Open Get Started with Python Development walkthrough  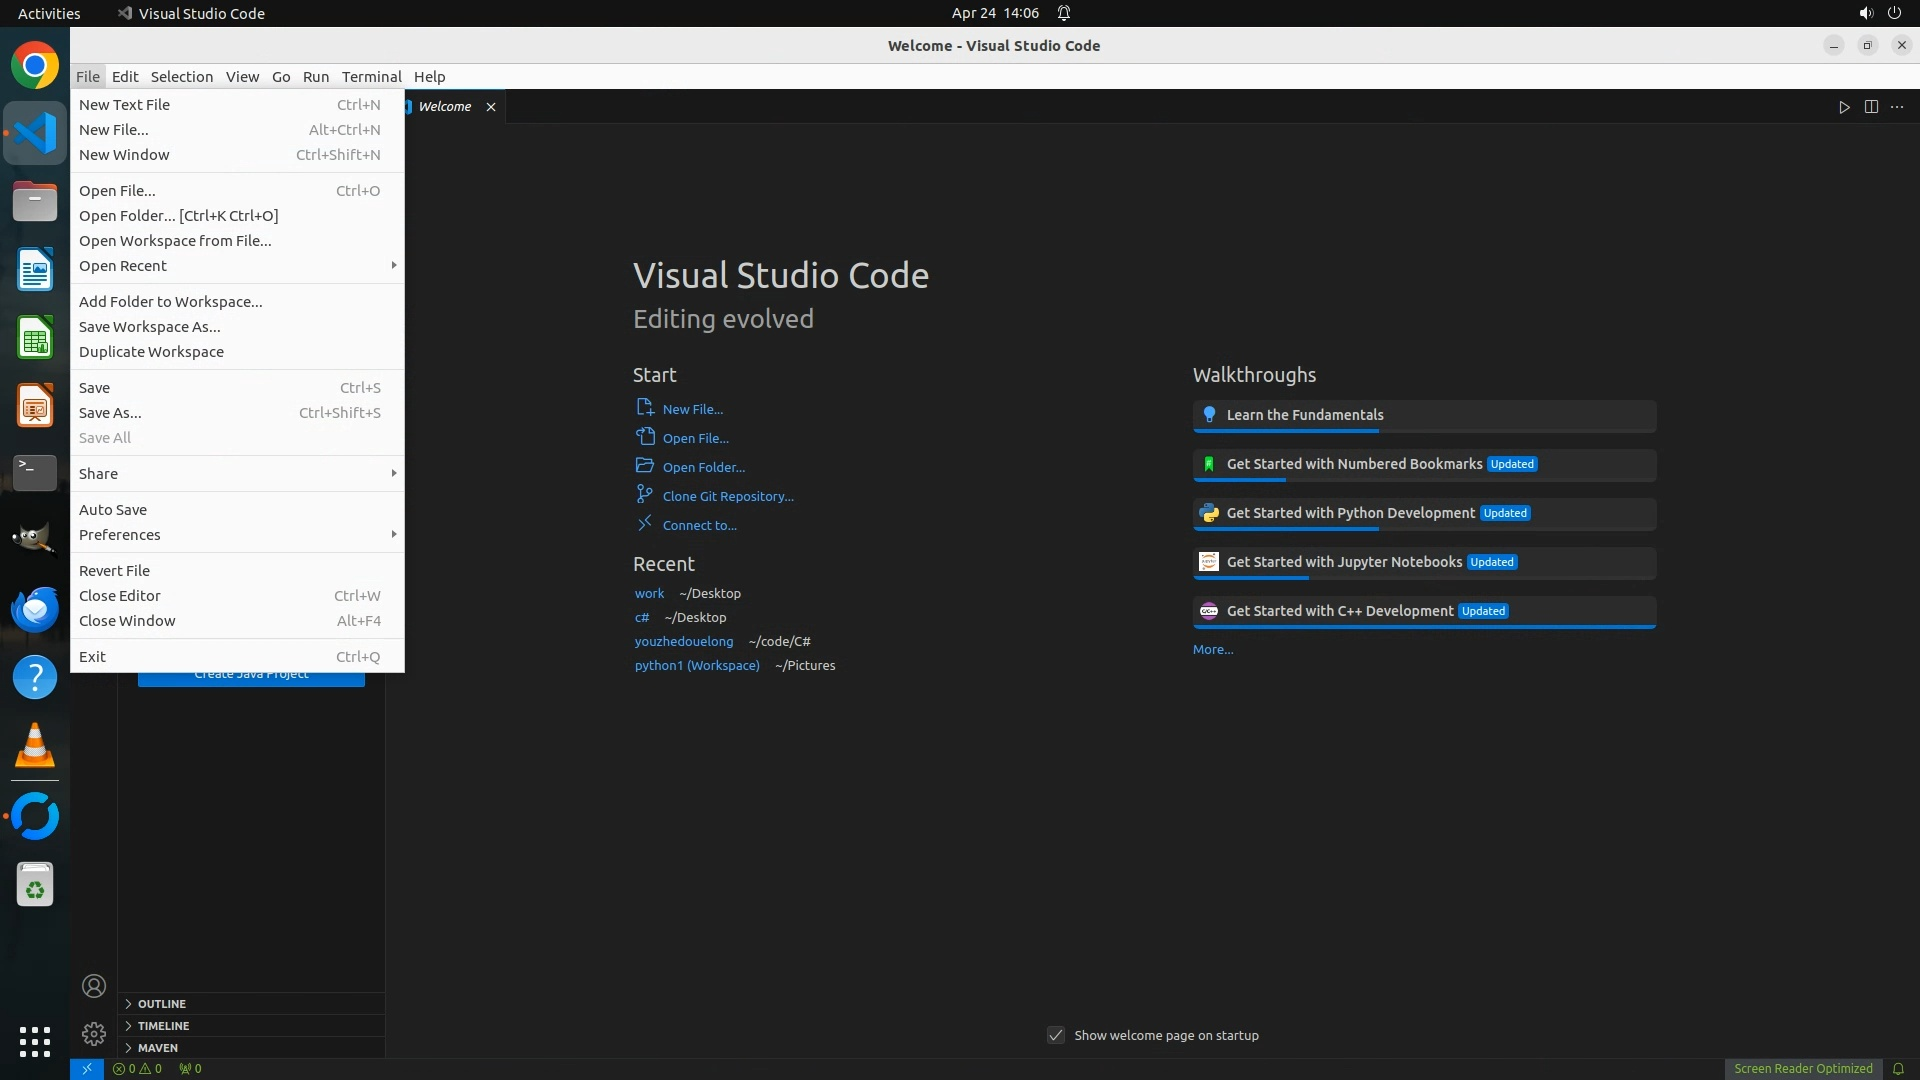pos(1350,513)
